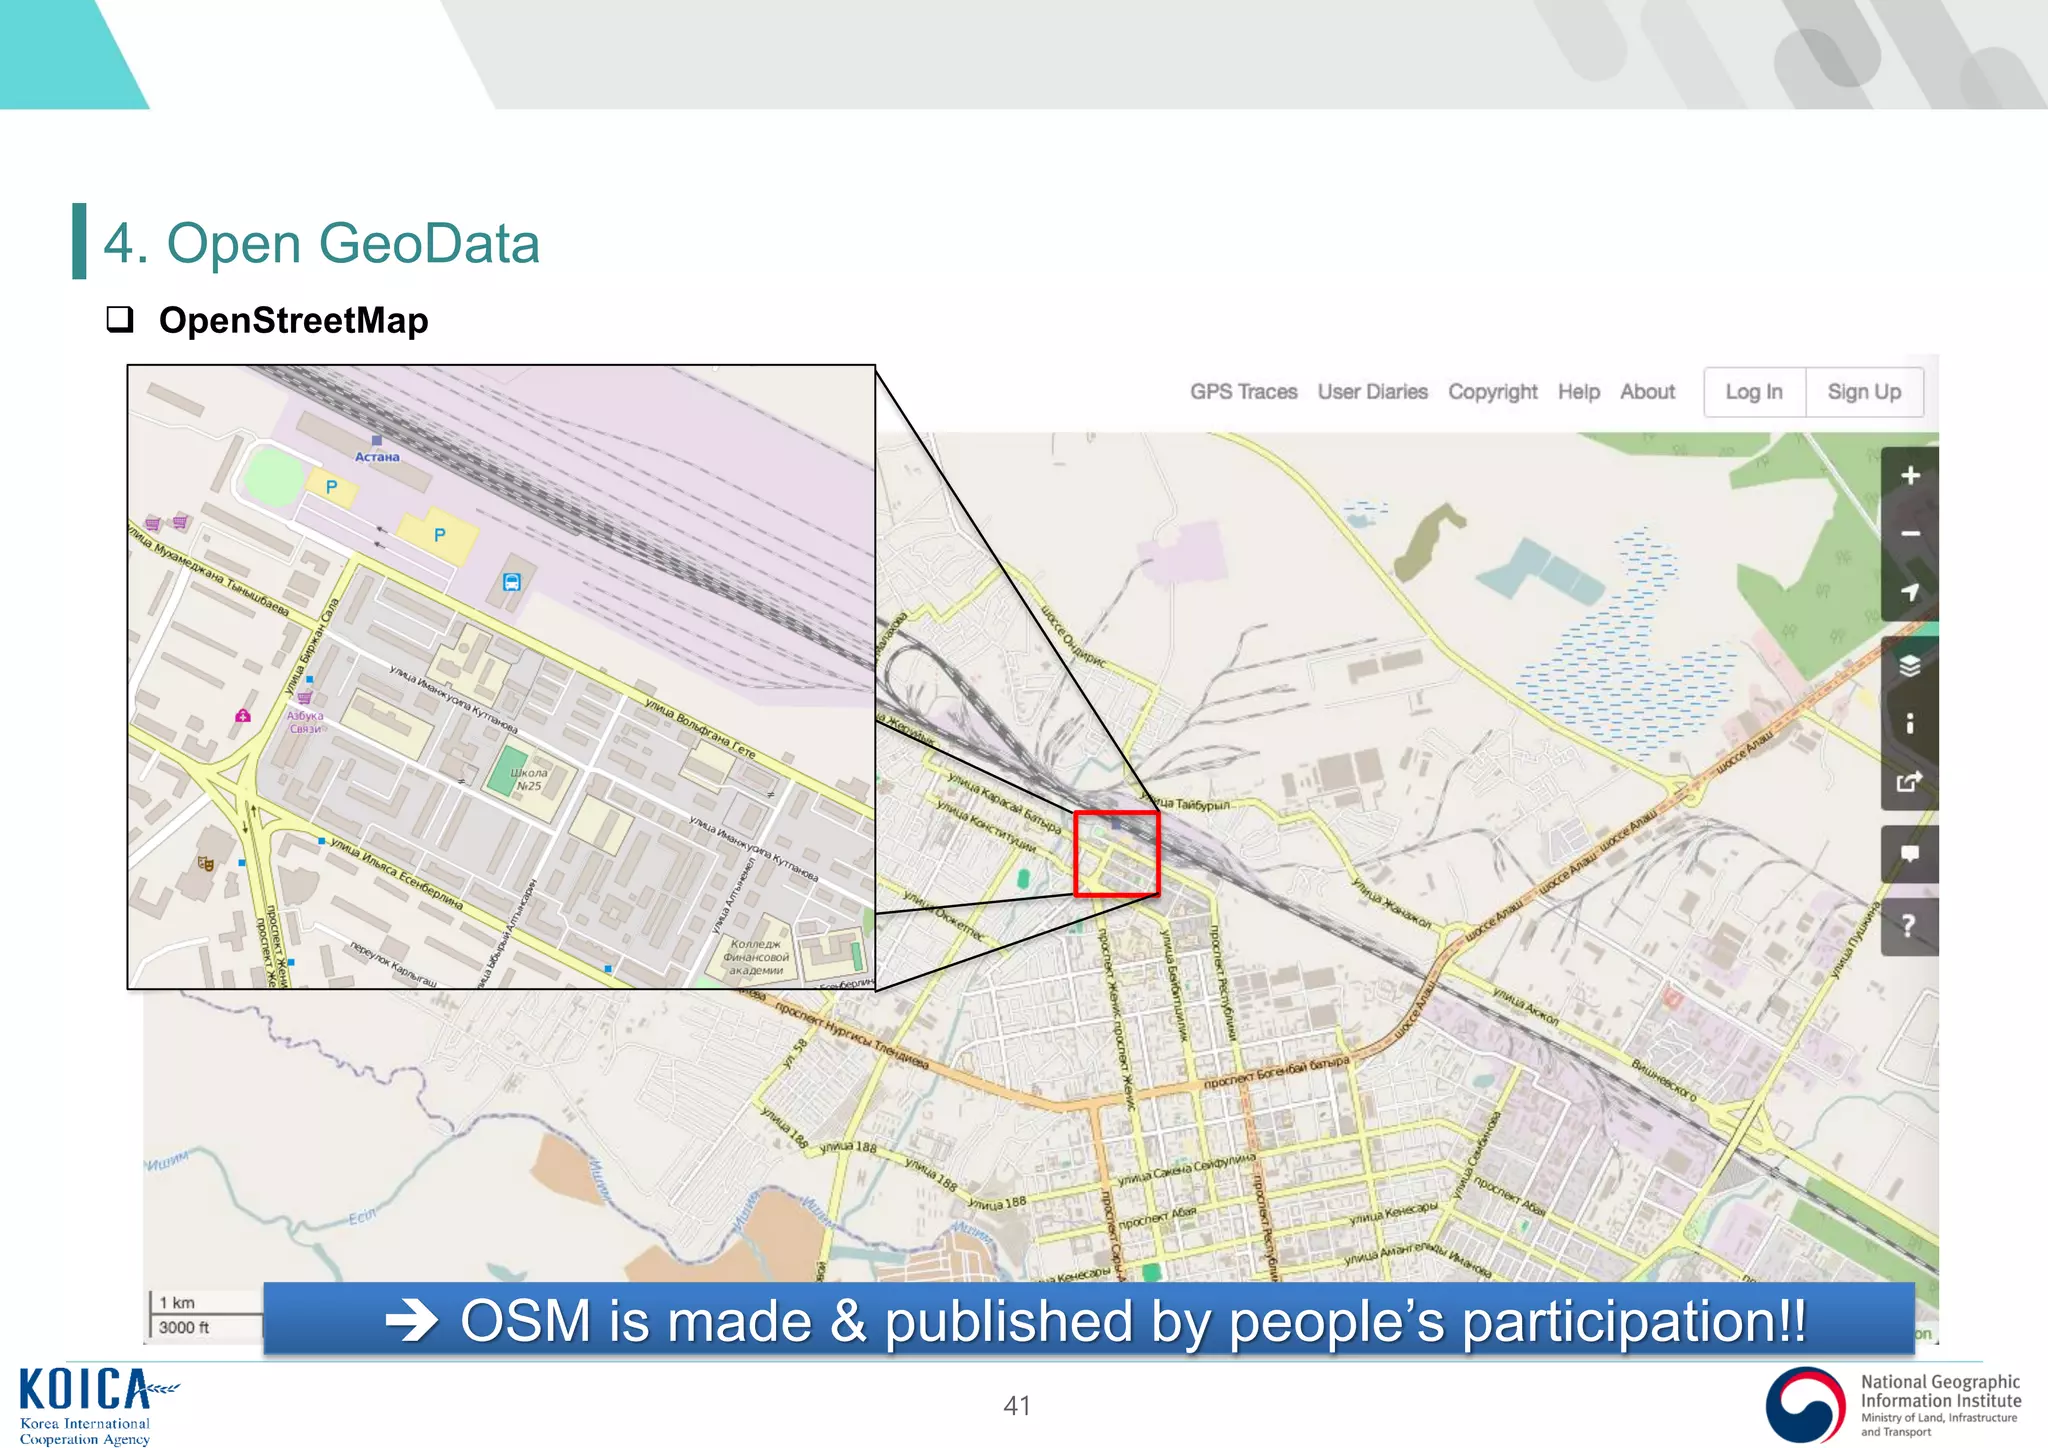Open the About page link
Image resolution: width=2048 pixels, height=1448 pixels.
1647,392
